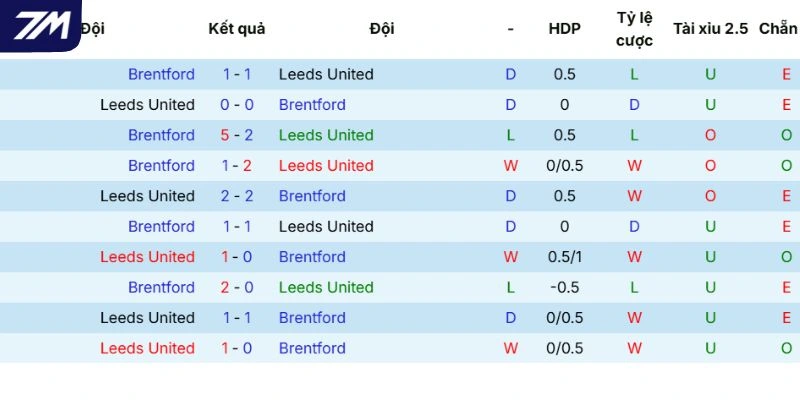This screenshot has height=400, width=800.
Task: Click green Leeds United in 2-0 row
Action: [x=326, y=287]
